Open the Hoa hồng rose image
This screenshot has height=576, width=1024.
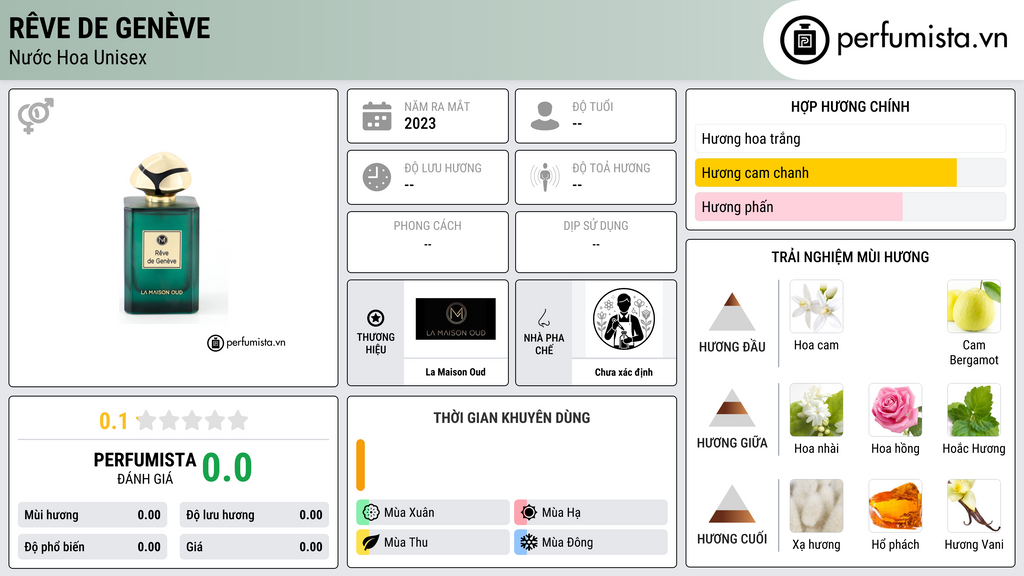click(895, 410)
